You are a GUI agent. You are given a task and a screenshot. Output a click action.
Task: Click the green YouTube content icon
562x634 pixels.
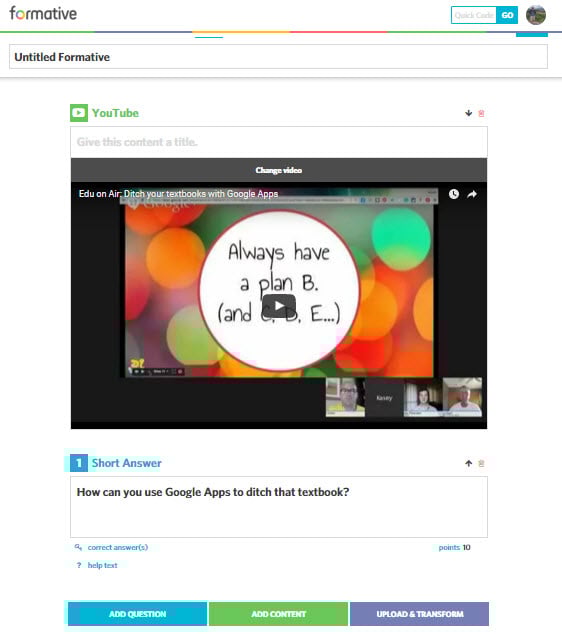[x=79, y=113]
